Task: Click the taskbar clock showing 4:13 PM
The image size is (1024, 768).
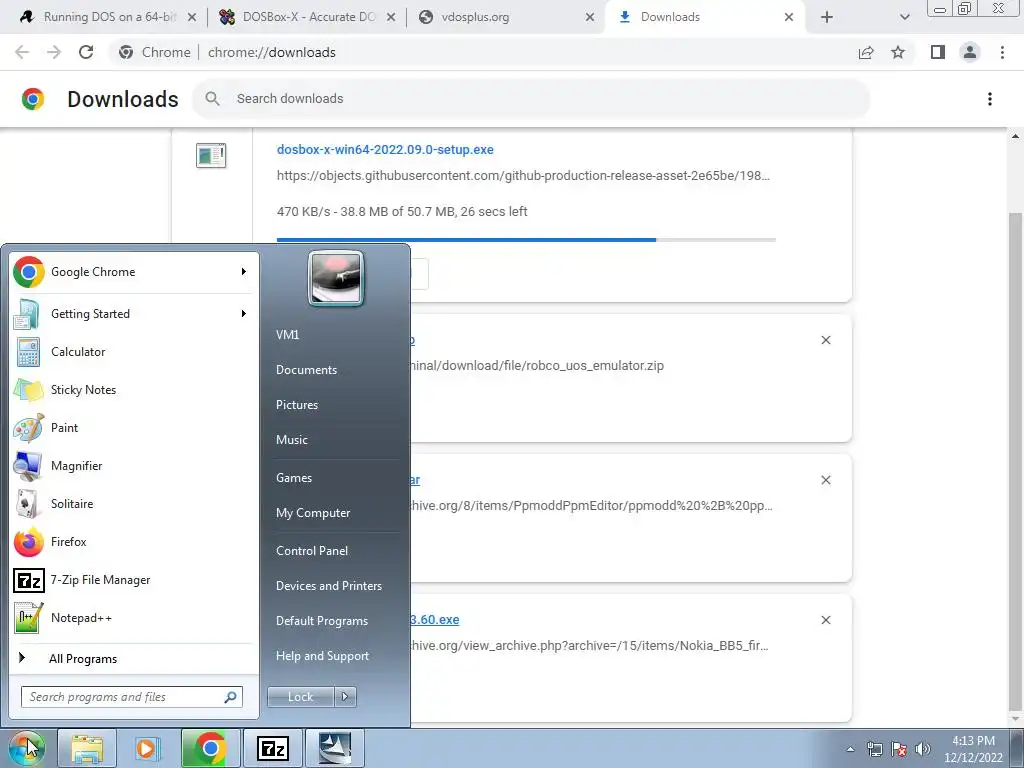Action: pos(973,749)
